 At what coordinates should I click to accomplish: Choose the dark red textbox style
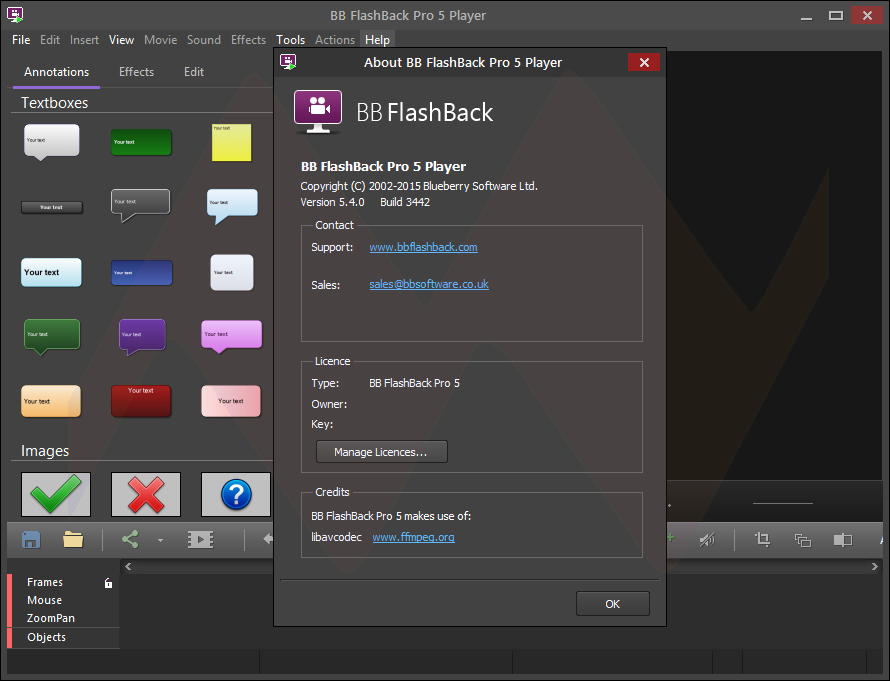141,401
